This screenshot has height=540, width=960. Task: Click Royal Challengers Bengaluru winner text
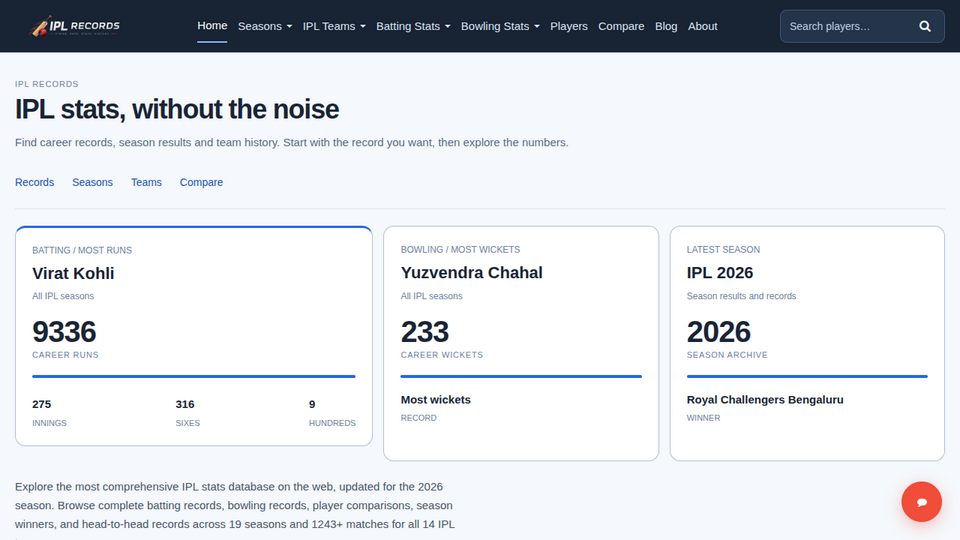[x=765, y=400]
